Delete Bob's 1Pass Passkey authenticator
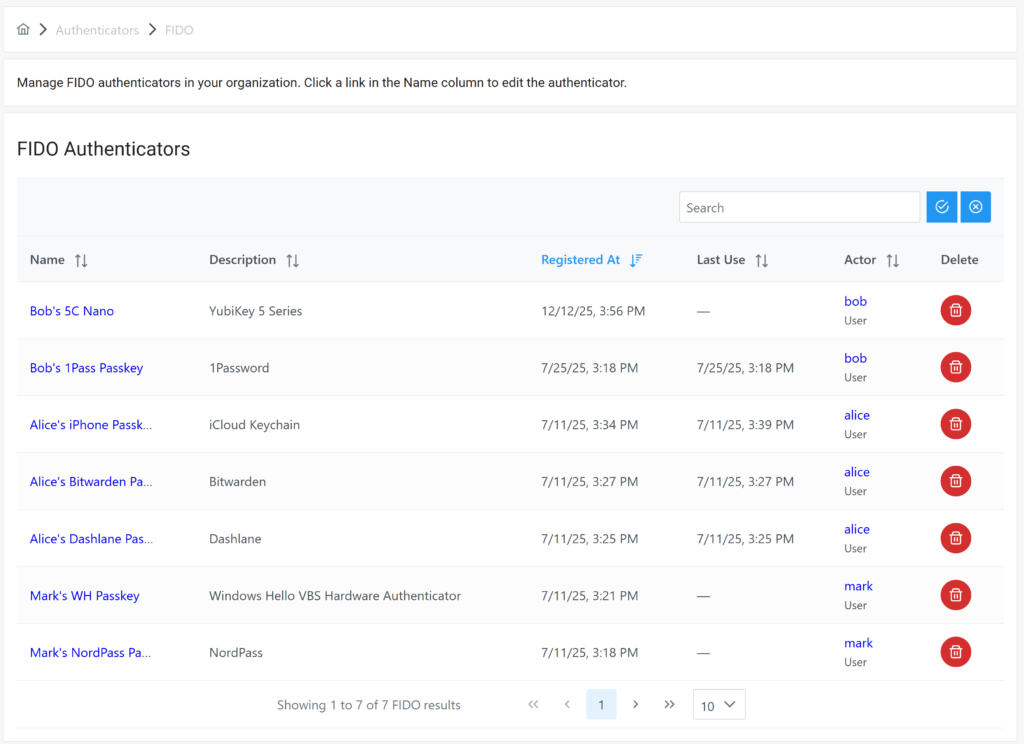Image resolution: width=1024 pixels, height=744 pixels. coord(955,367)
